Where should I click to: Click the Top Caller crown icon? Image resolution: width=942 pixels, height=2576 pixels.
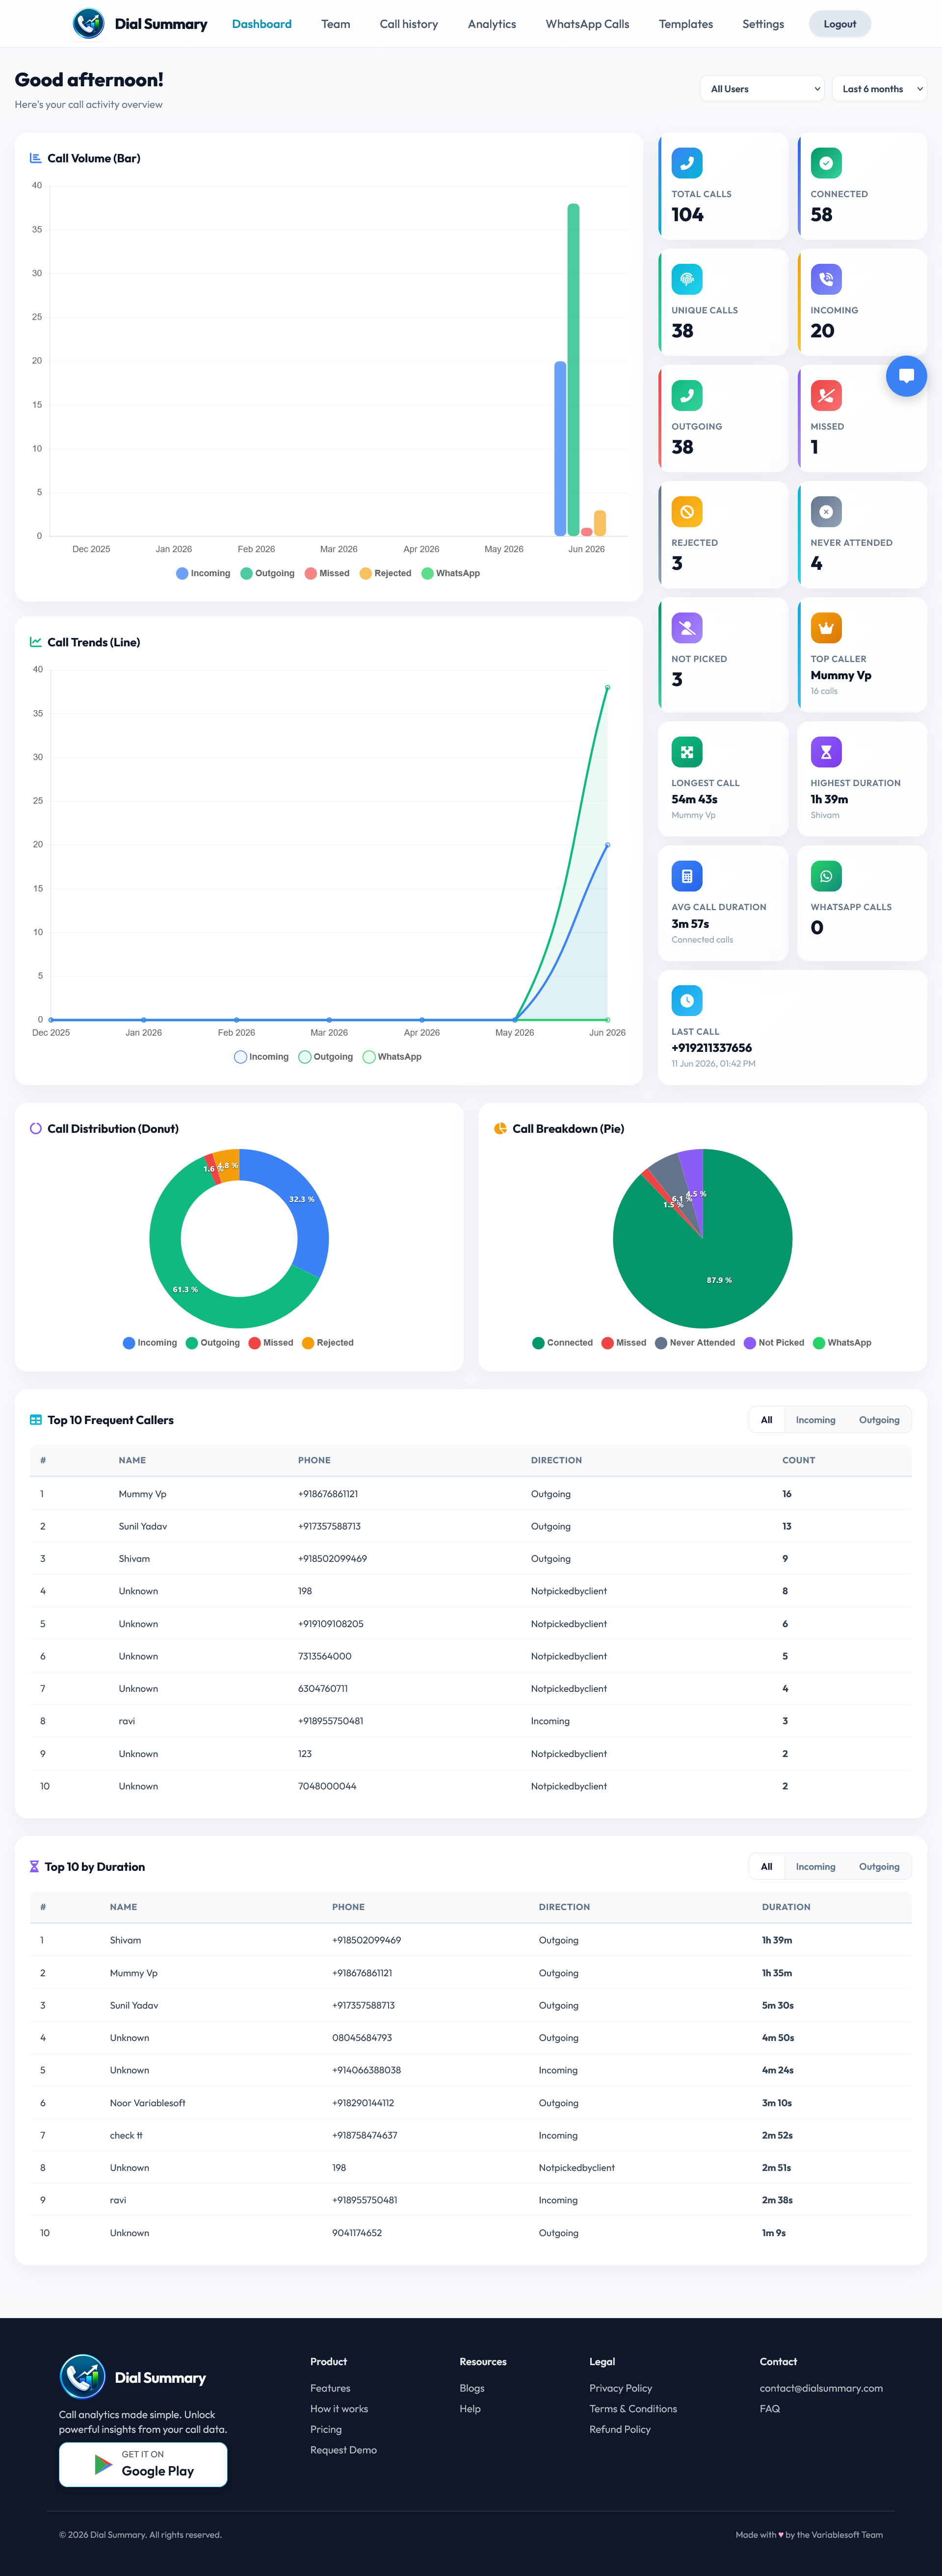[826, 628]
